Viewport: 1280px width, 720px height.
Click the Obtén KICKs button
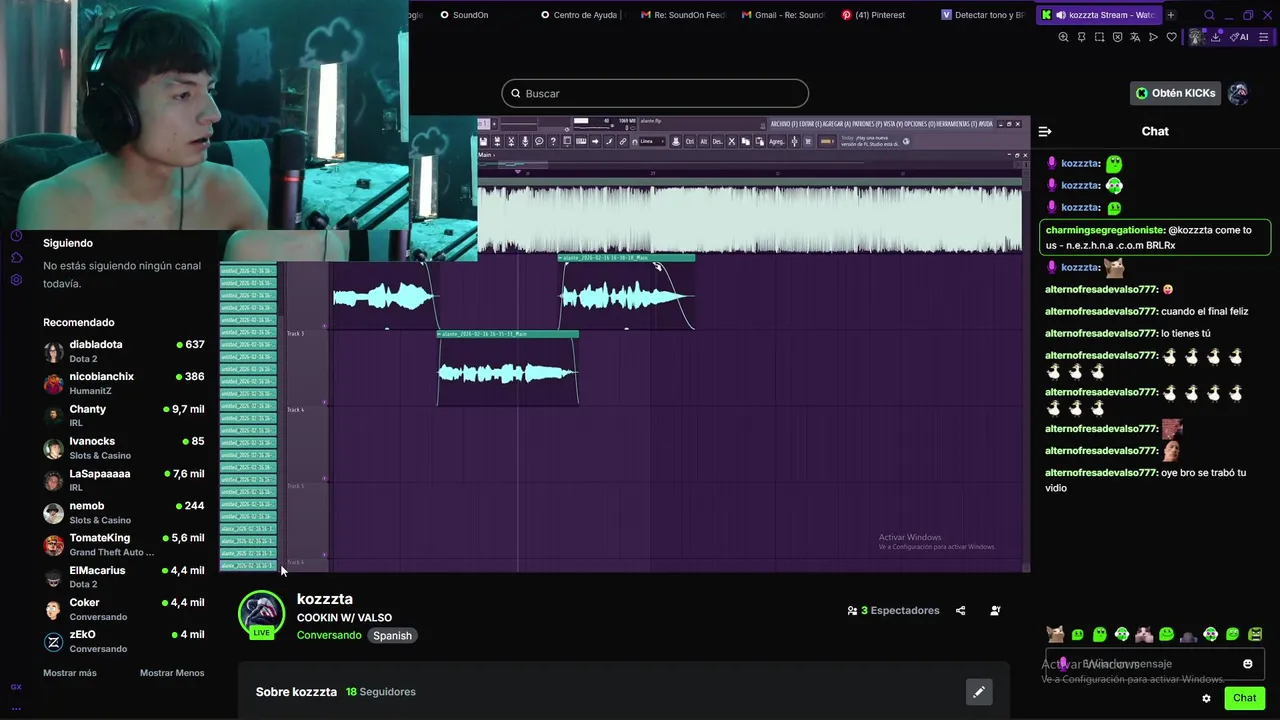[x=1176, y=93]
